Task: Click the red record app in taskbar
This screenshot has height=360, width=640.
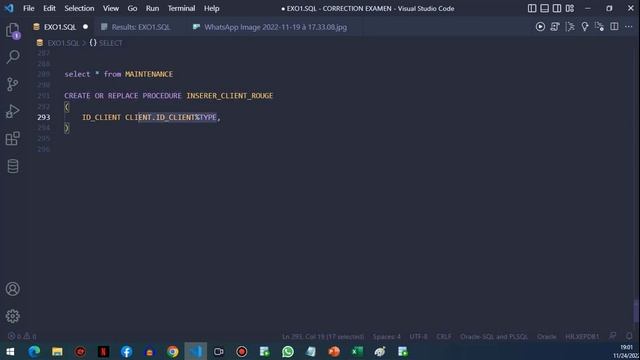Action: (242, 351)
